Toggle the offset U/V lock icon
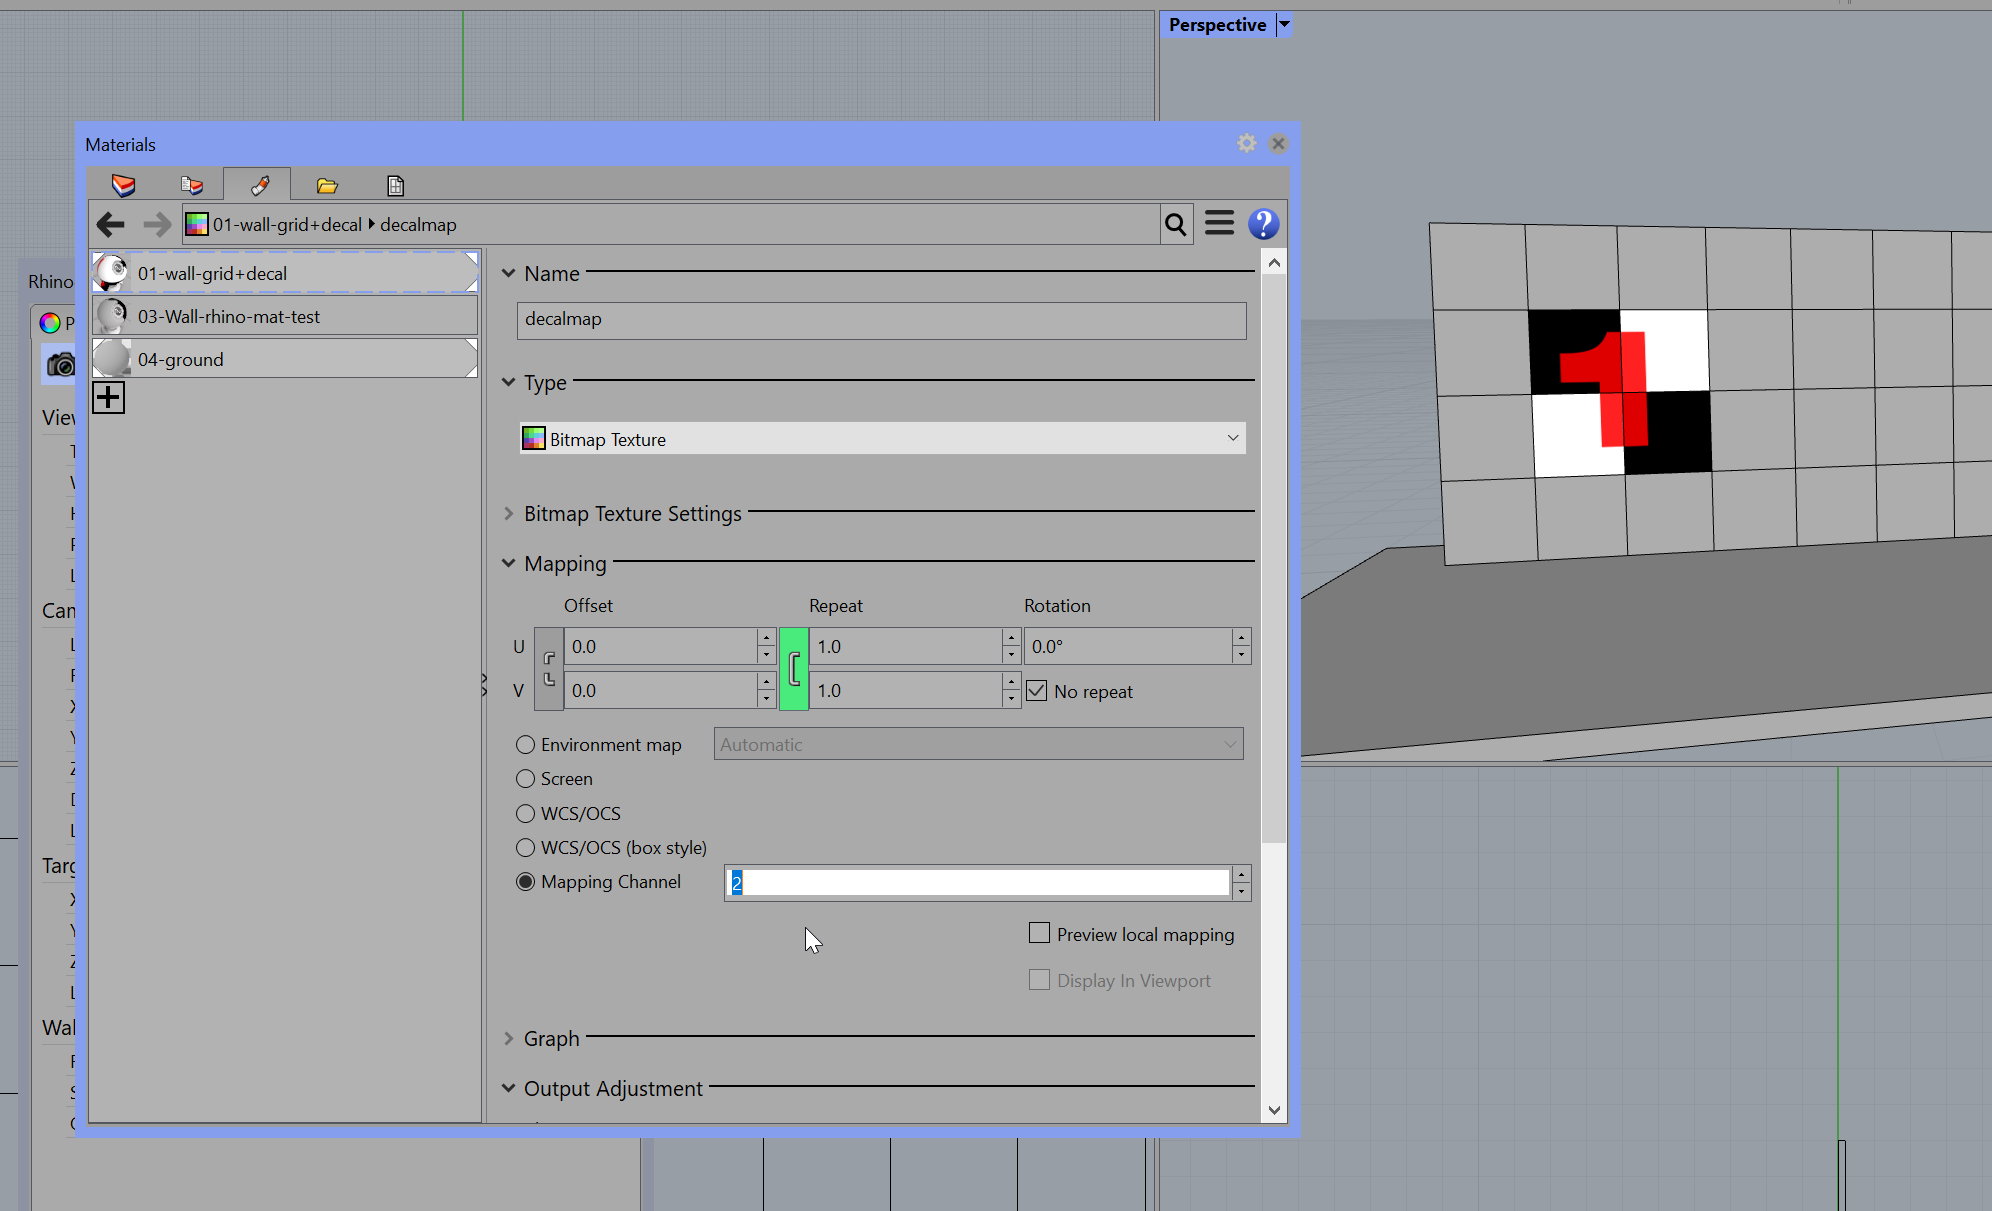The image size is (1992, 1211). click(549, 669)
